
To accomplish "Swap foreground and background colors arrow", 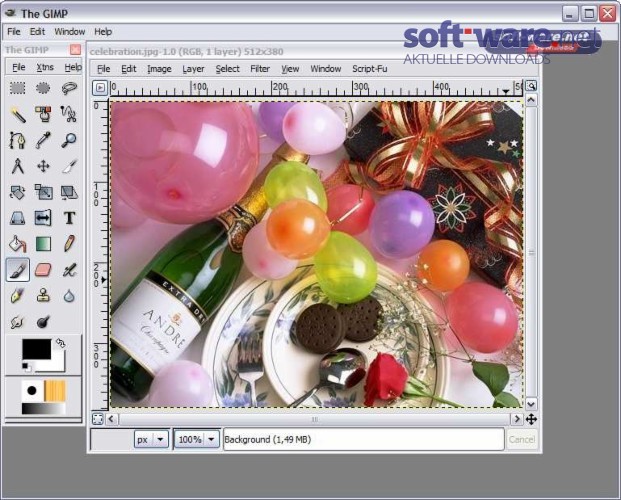I will click(x=61, y=343).
